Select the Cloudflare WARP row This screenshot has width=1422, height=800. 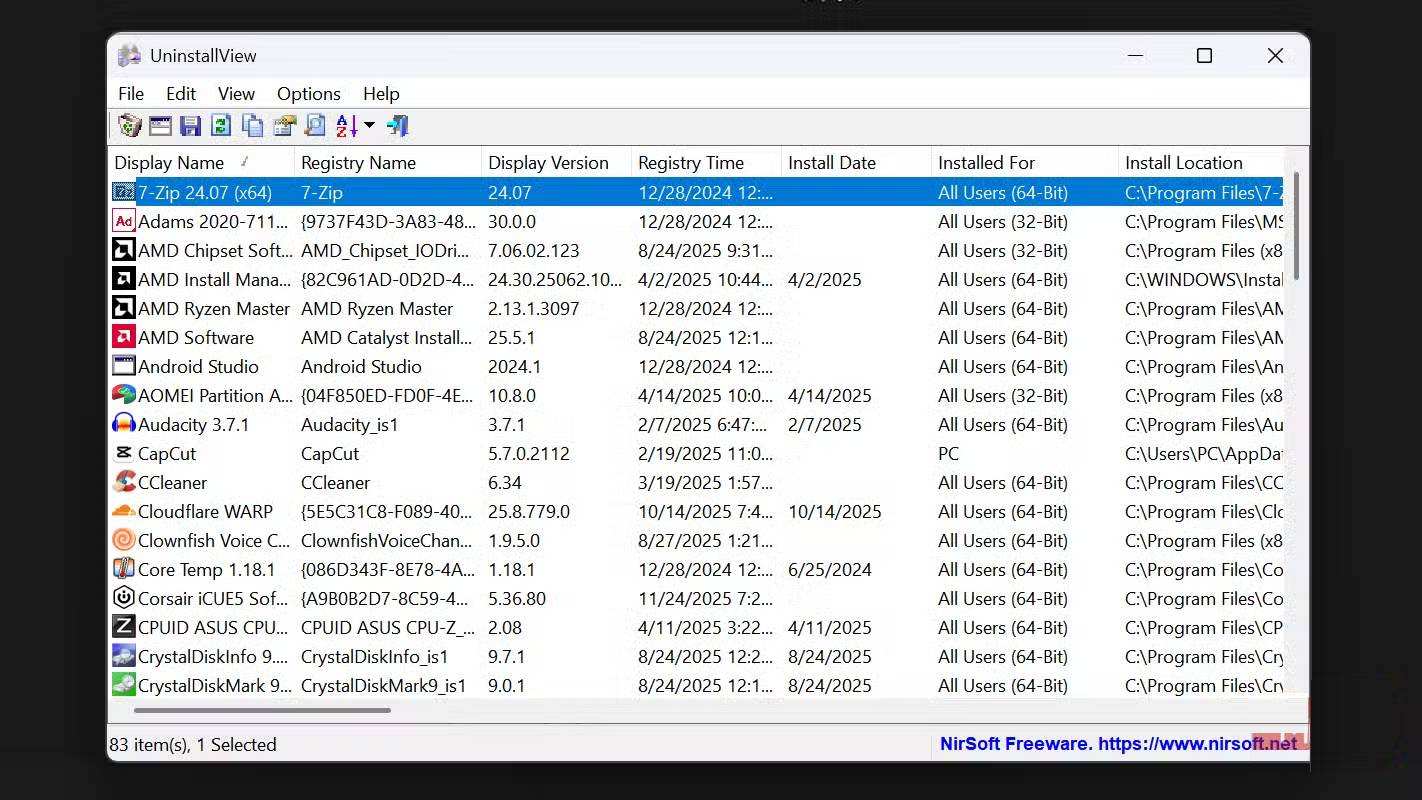click(205, 512)
